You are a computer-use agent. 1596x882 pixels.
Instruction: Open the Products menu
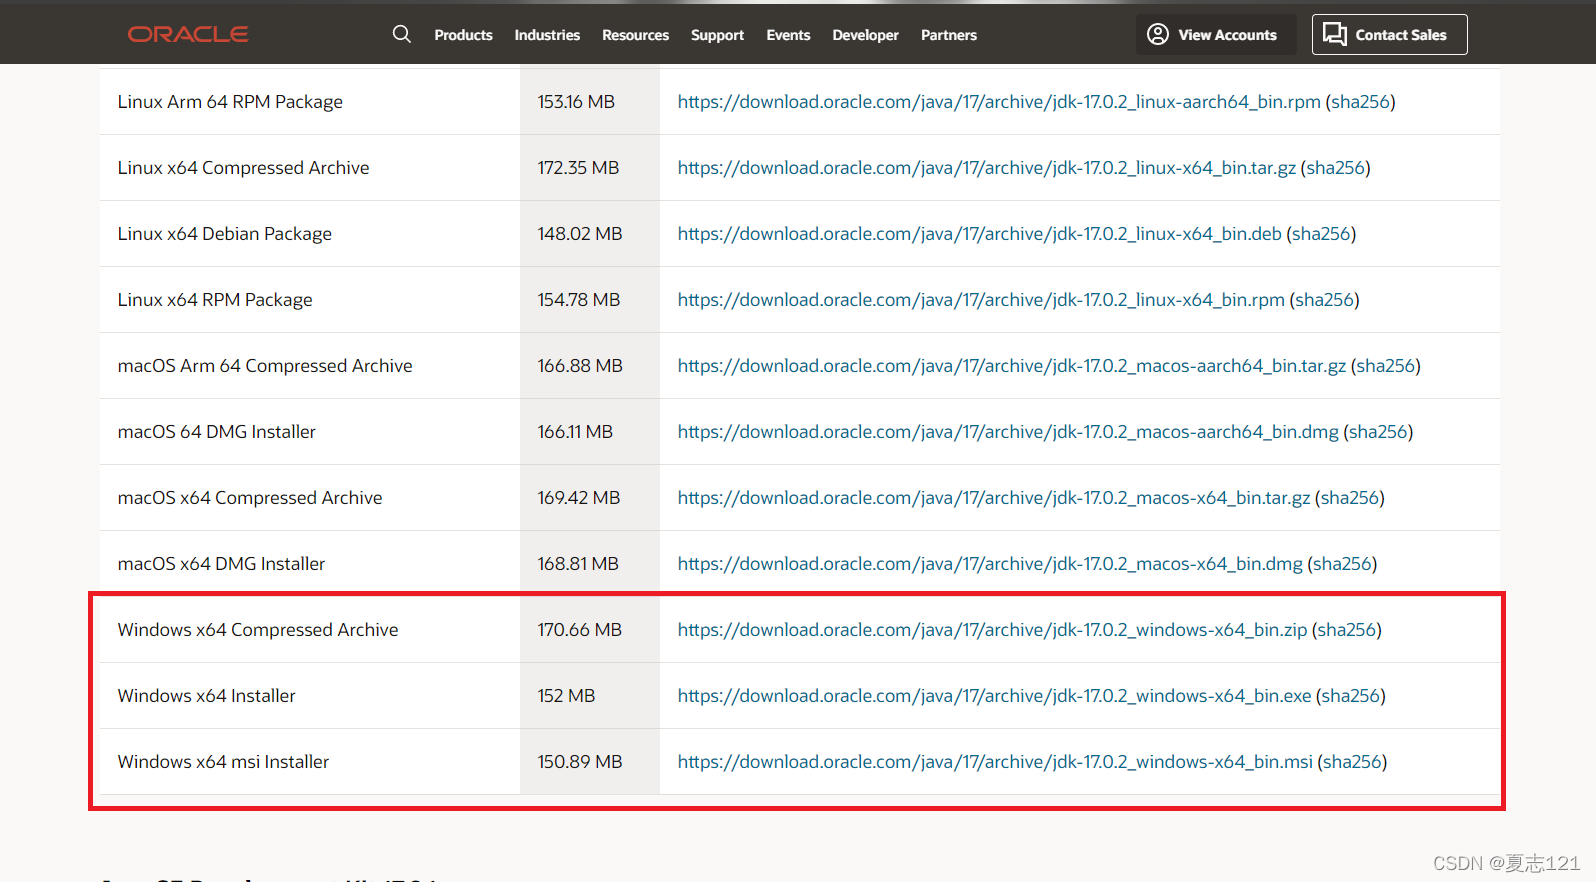point(463,35)
